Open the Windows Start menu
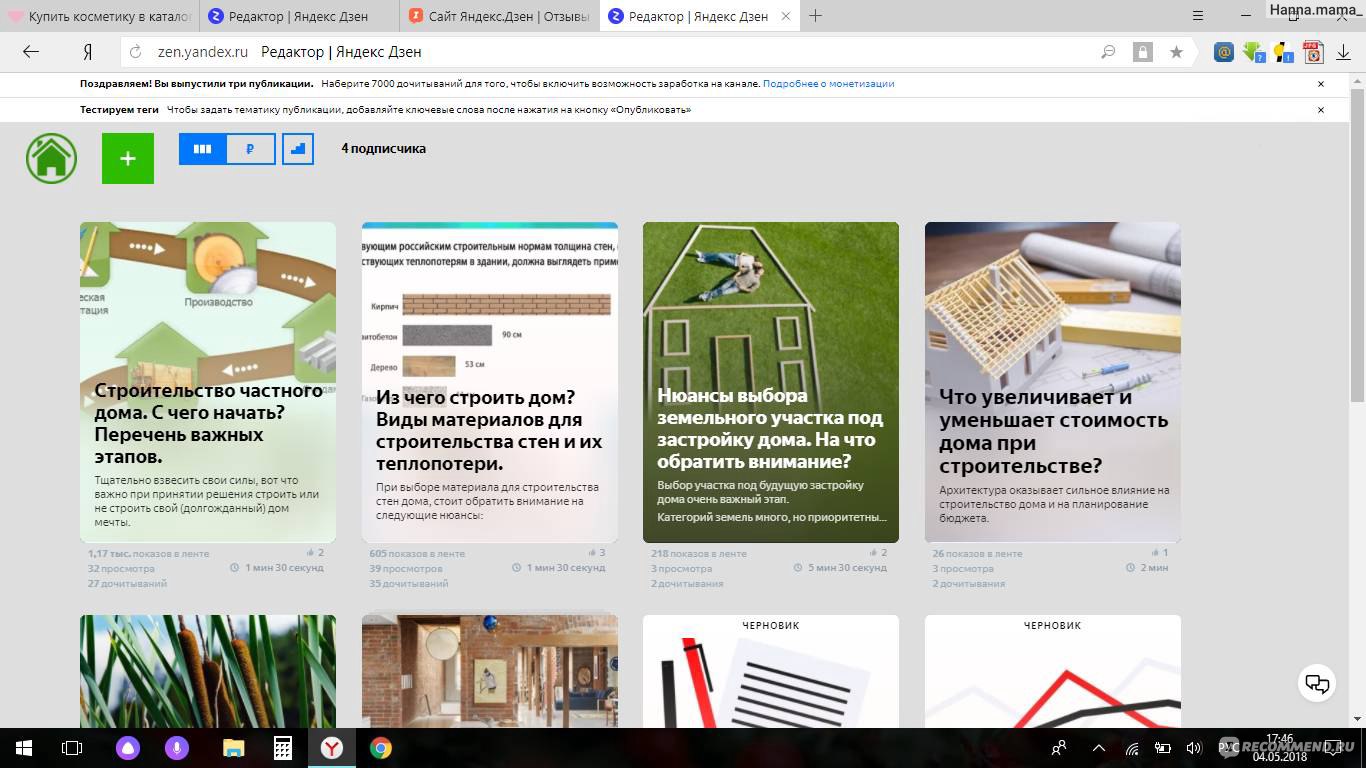This screenshot has height=768, width=1366. [23, 748]
